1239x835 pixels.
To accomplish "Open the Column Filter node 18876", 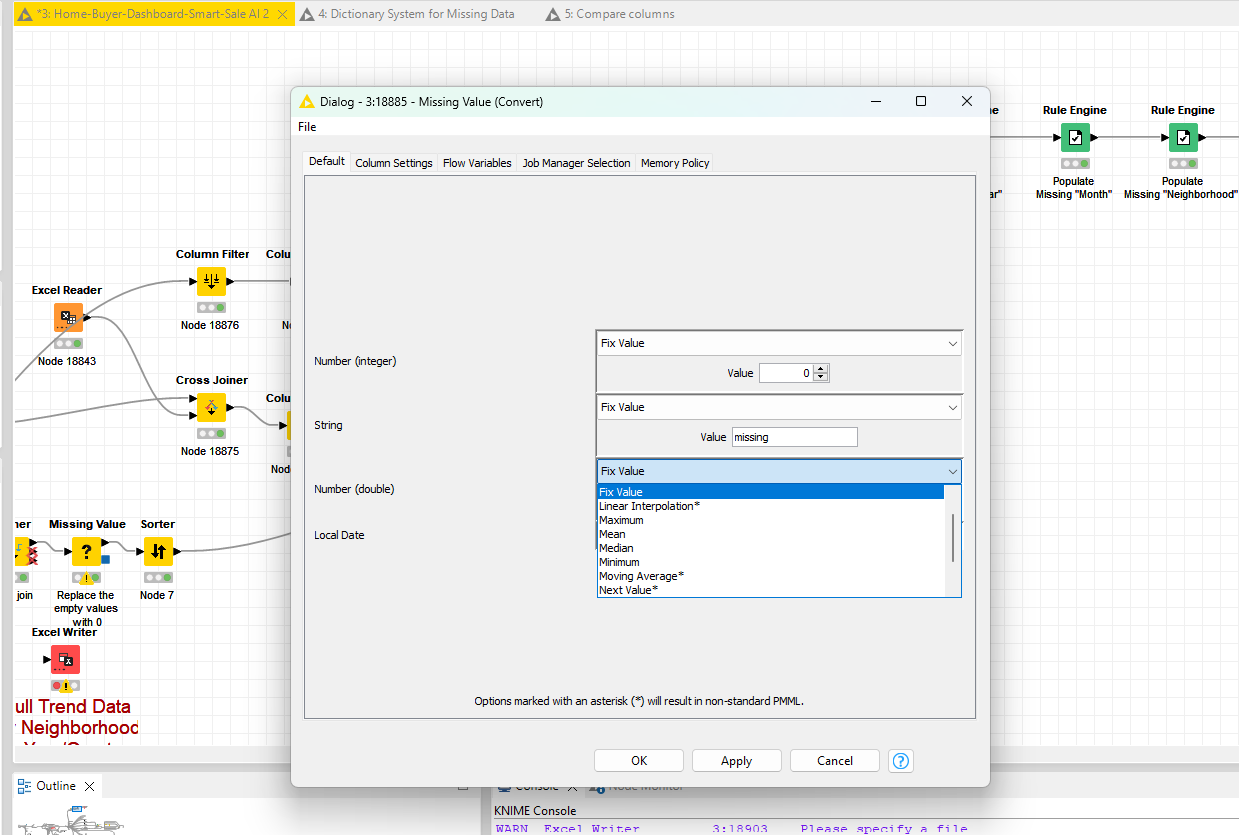I will tap(211, 281).
